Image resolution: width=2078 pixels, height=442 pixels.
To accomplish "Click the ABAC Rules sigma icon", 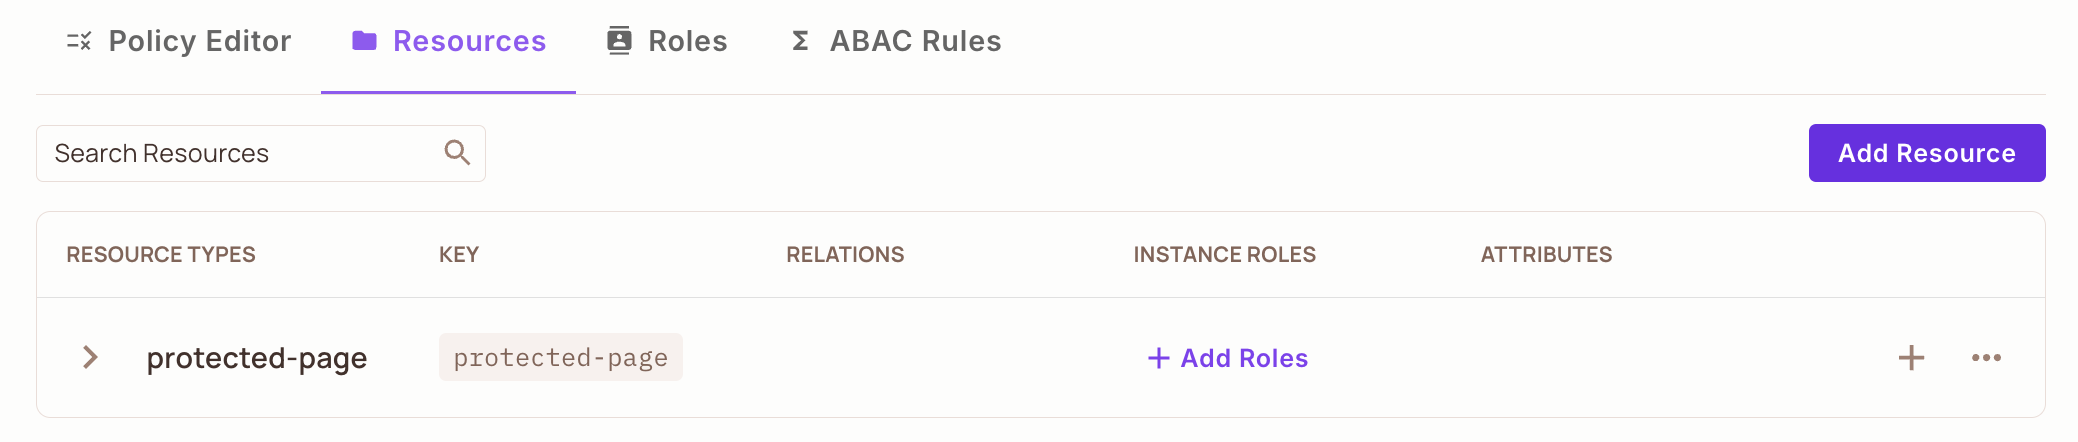I will click(800, 41).
